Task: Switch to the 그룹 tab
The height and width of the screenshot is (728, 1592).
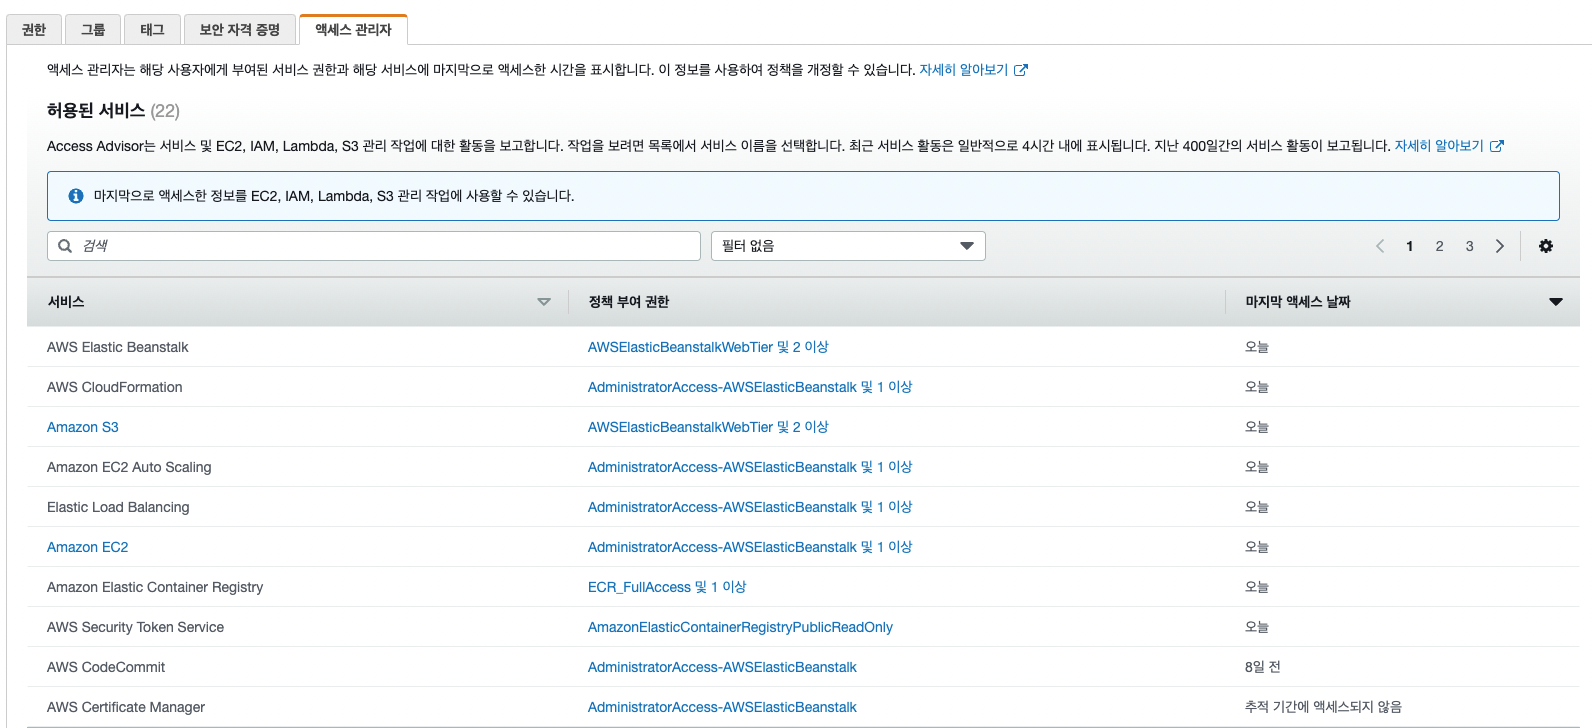Action: tap(93, 30)
